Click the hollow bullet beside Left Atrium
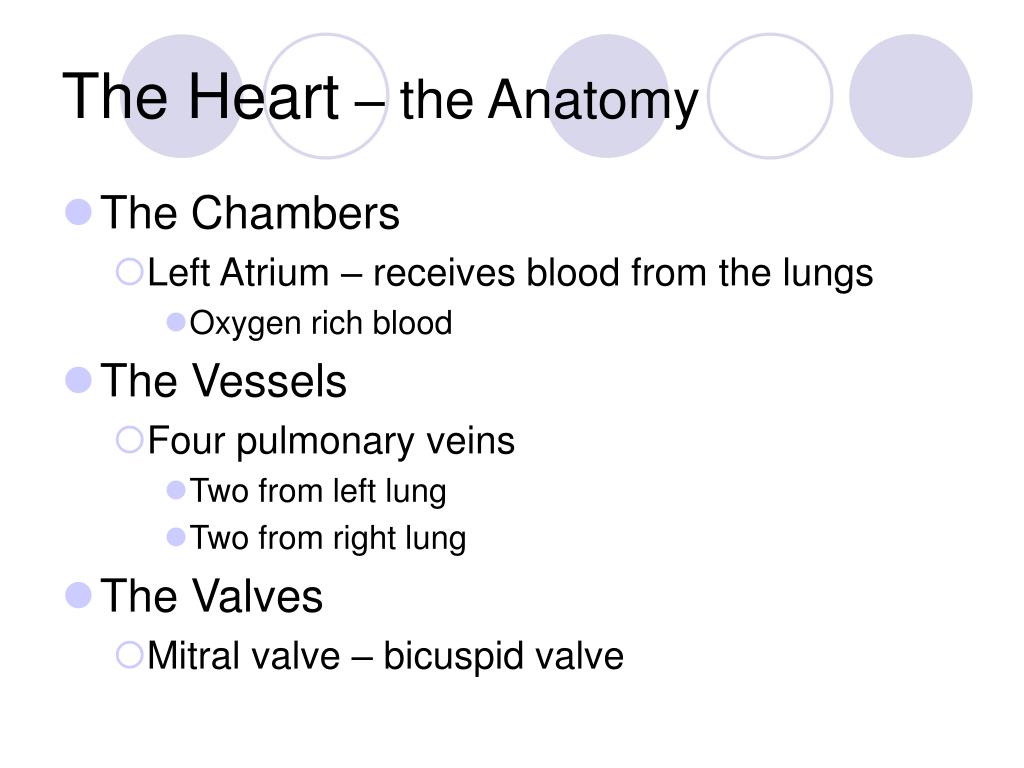Viewport: 1024px width, 768px height. click(129, 272)
